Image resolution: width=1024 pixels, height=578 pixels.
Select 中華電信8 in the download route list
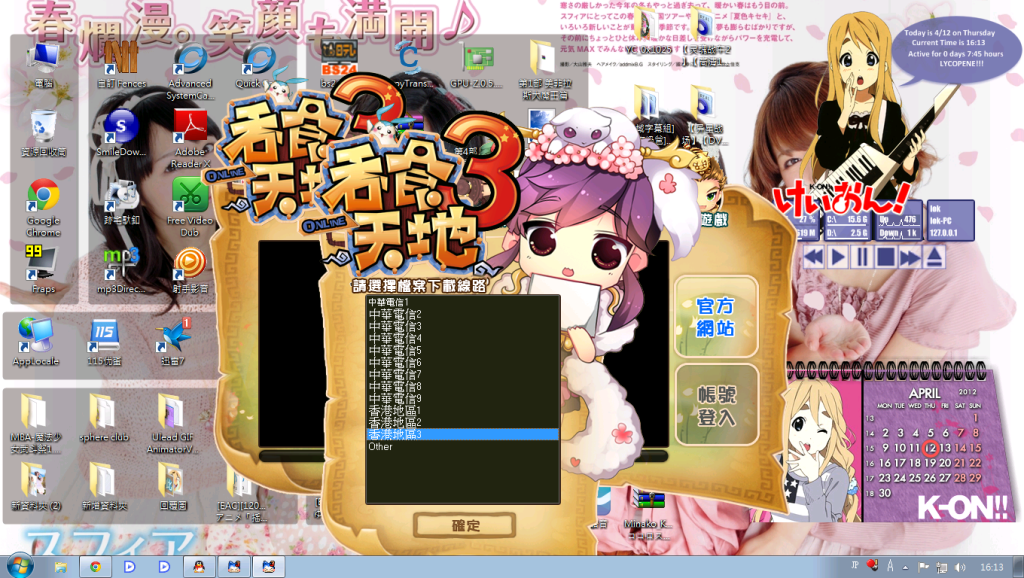462,386
